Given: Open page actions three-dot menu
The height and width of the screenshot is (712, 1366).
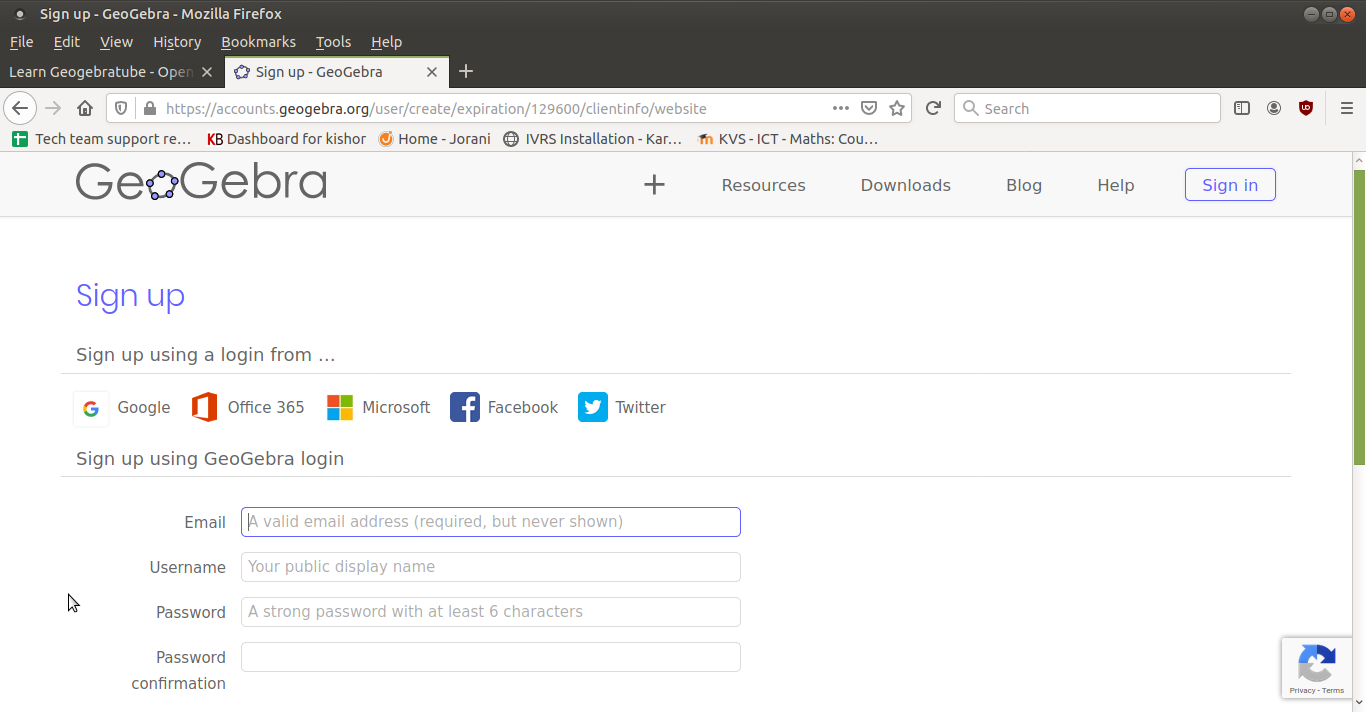Looking at the screenshot, I should tap(841, 108).
